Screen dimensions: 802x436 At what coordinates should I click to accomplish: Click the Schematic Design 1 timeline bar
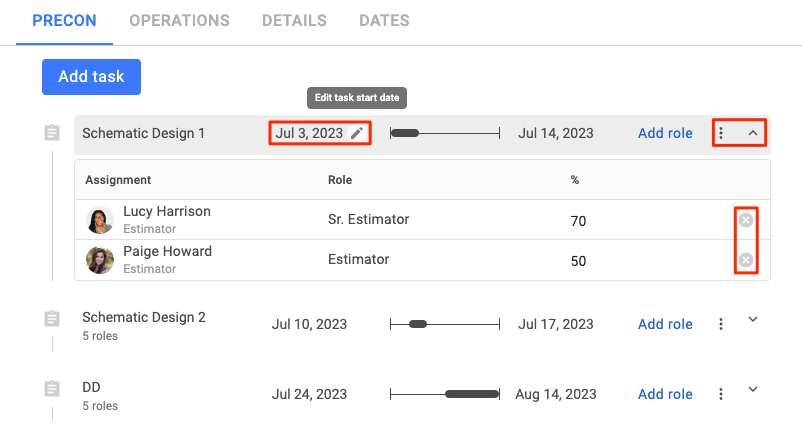(445, 134)
